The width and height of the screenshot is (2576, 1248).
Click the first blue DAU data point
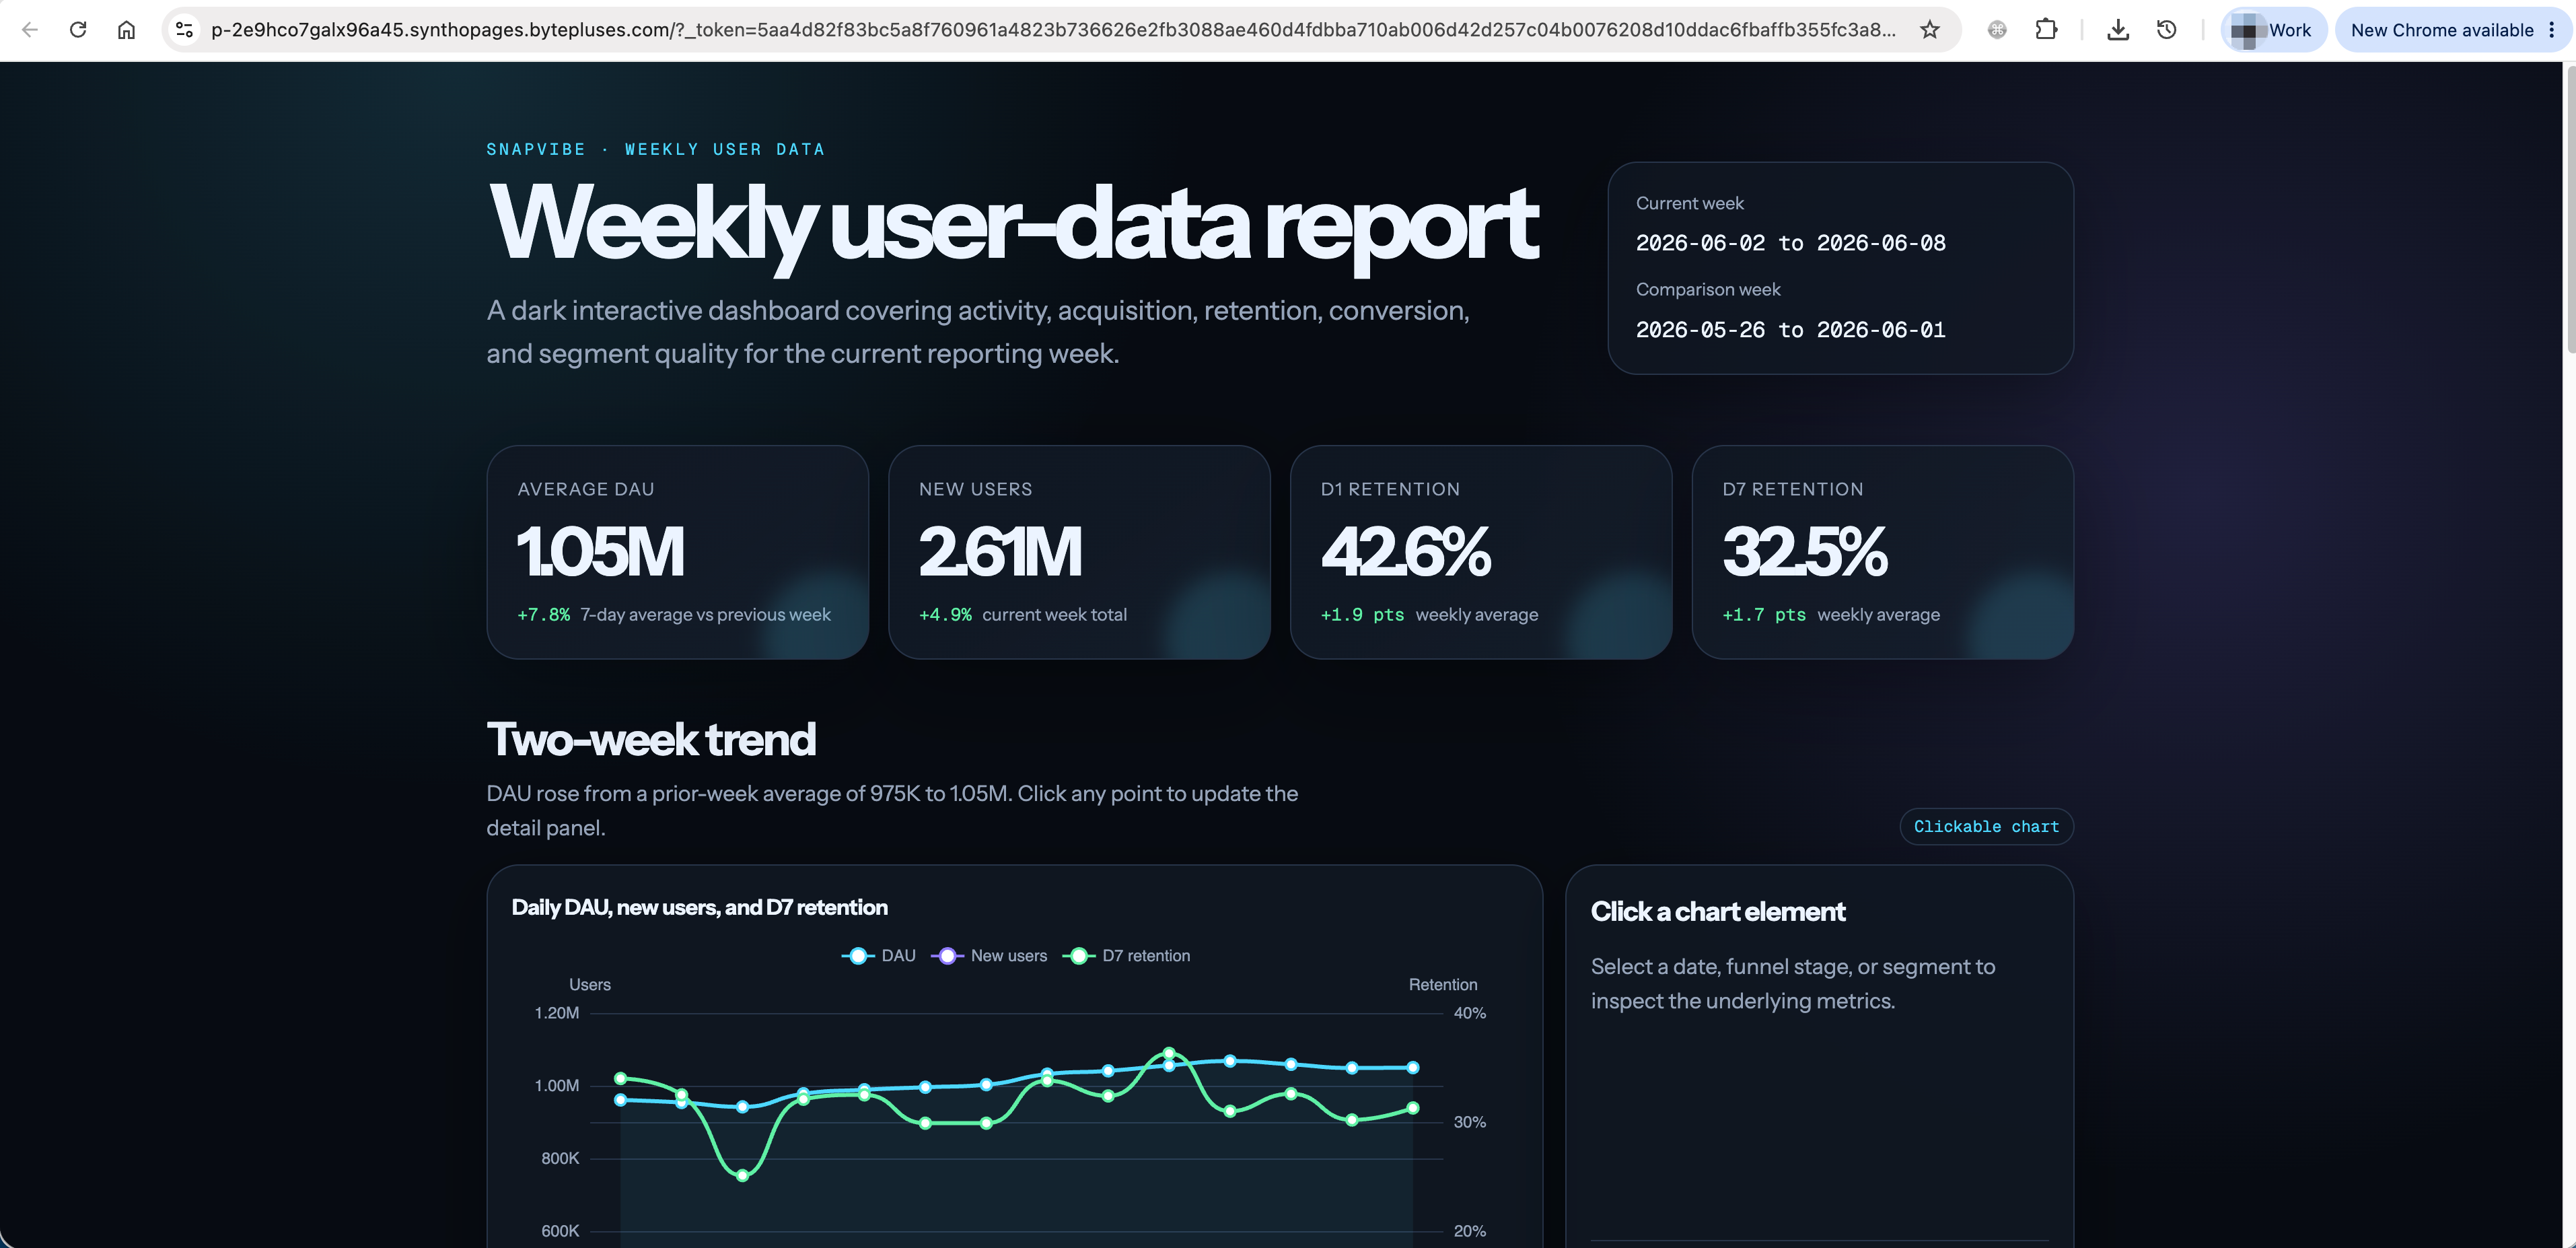621,1100
